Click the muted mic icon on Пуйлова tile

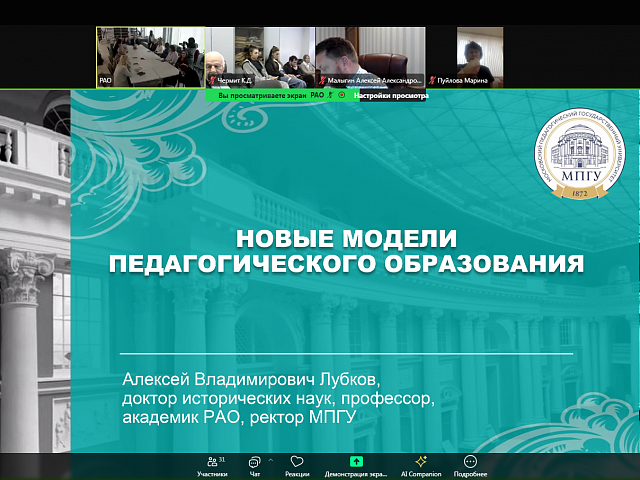432,80
